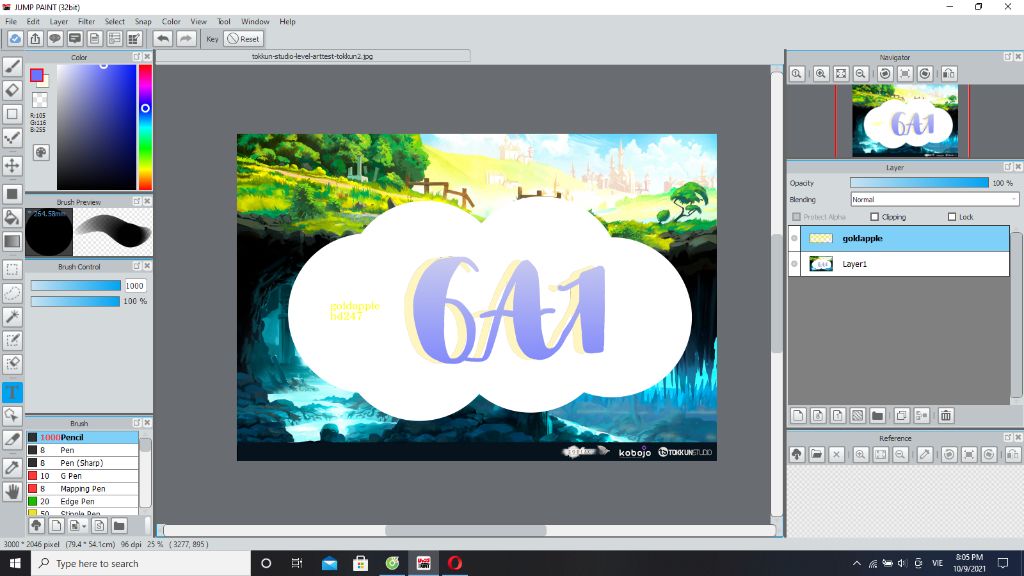Open the Select menu
Viewport: 1024px width, 576px height.
point(114,22)
